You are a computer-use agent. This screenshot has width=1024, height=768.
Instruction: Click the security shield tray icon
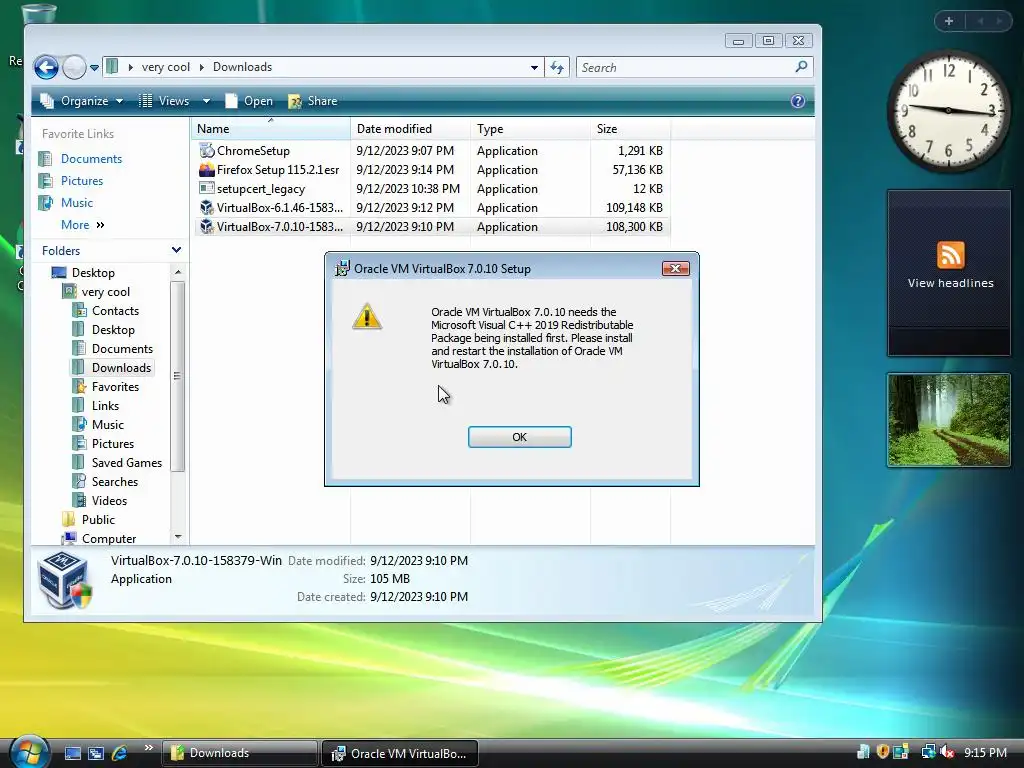(x=882, y=752)
